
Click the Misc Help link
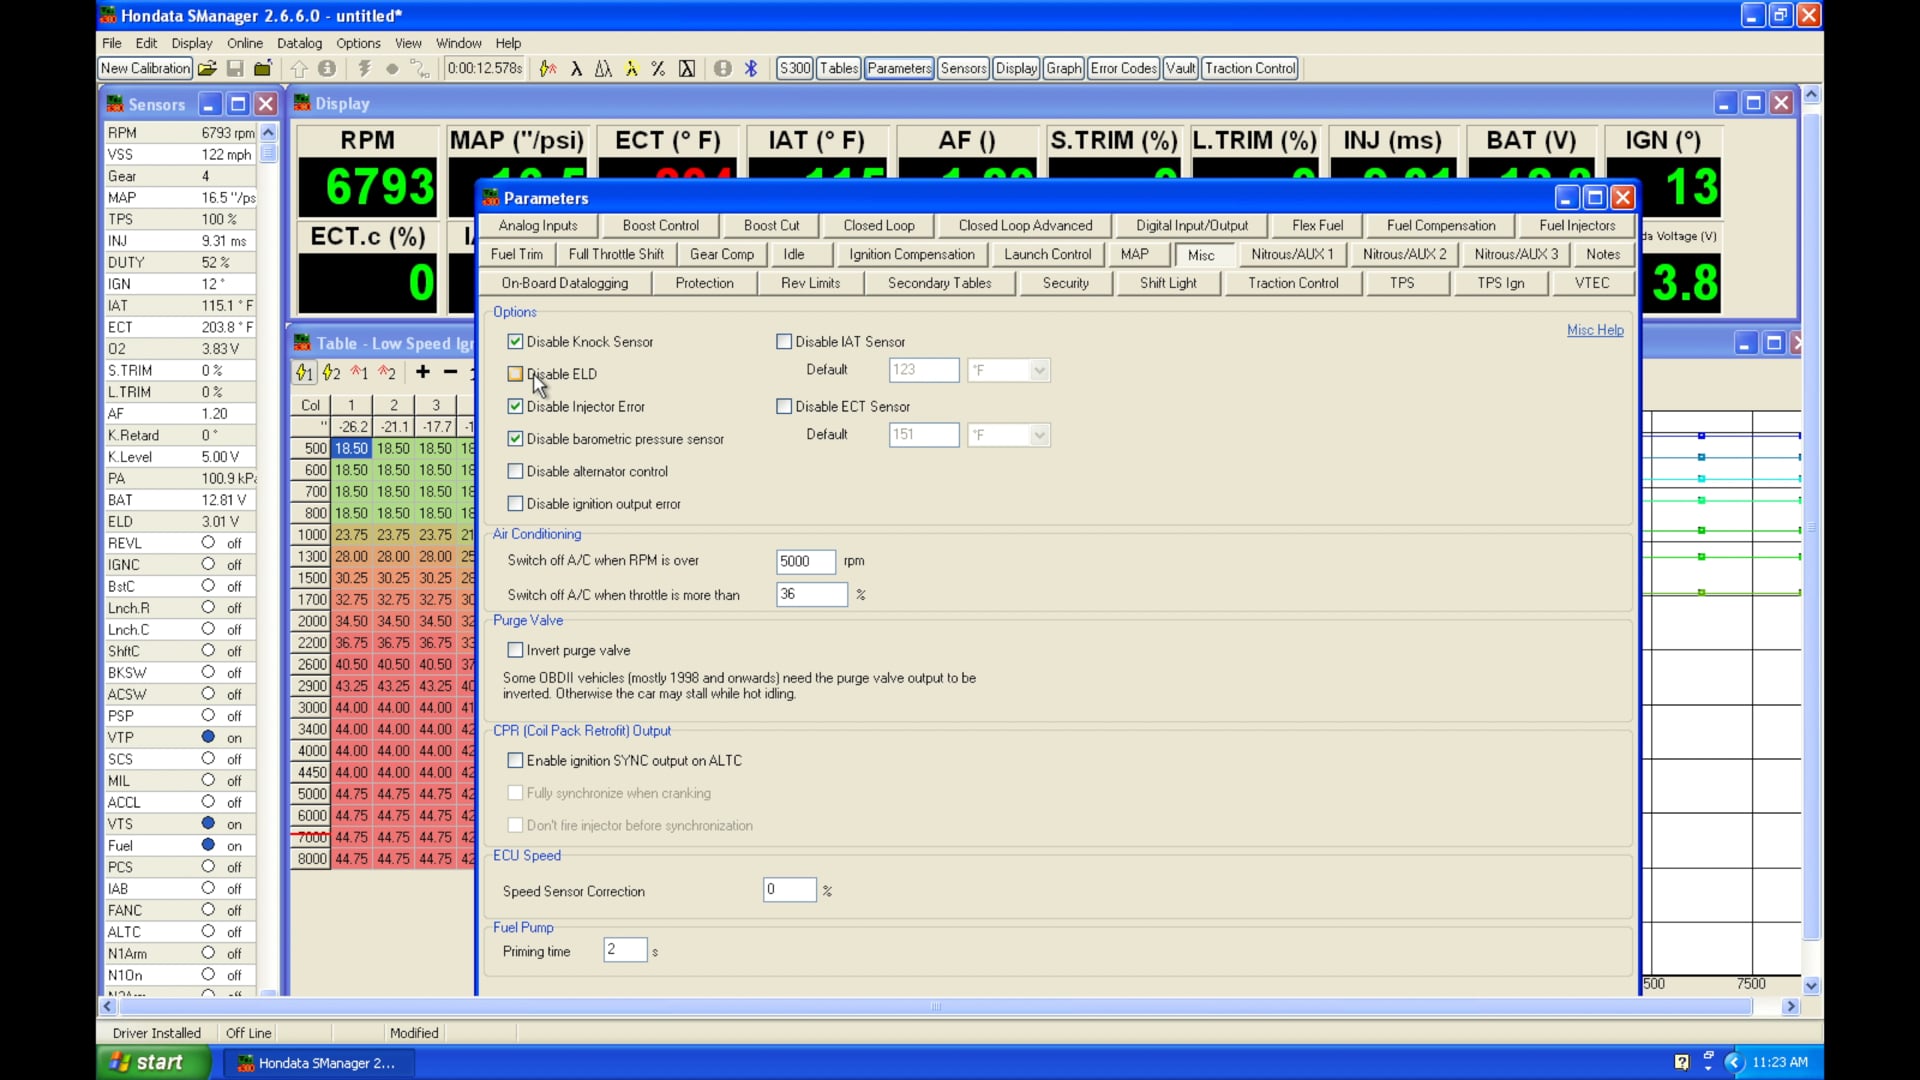pyautogui.click(x=1594, y=330)
